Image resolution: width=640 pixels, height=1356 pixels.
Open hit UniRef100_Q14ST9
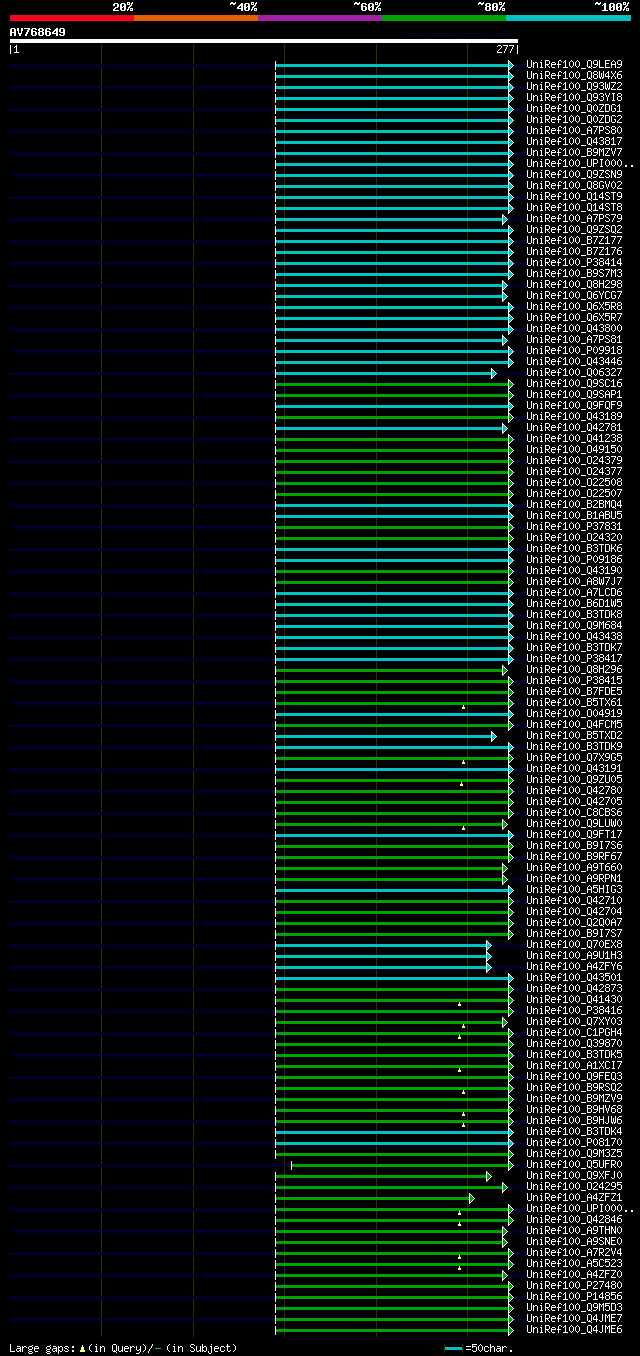(x=574, y=197)
